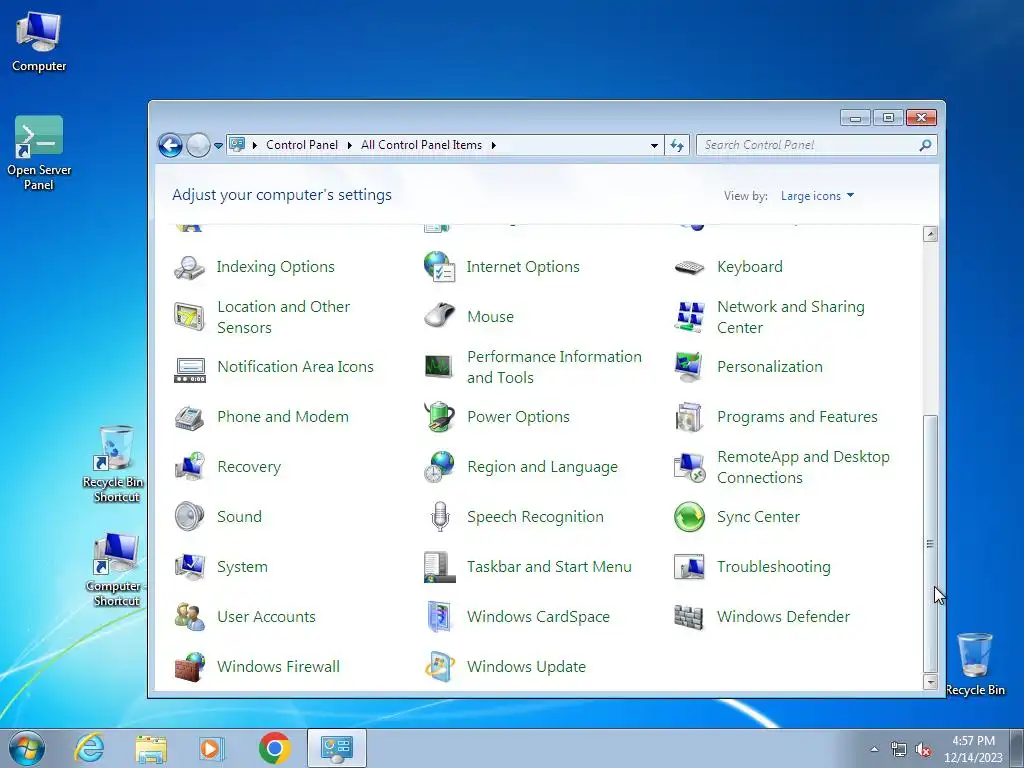Select the Recycle Bin desktop icon

point(975,664)
